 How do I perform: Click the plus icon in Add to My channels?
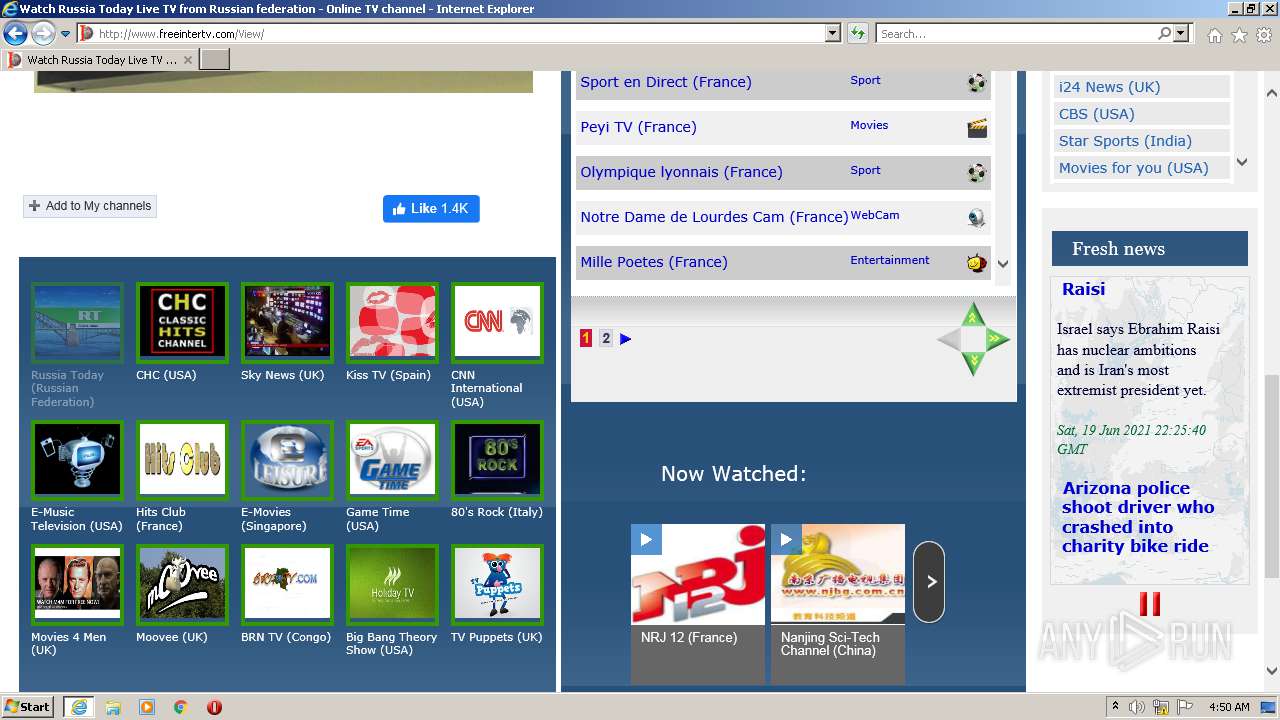(35, 206)
